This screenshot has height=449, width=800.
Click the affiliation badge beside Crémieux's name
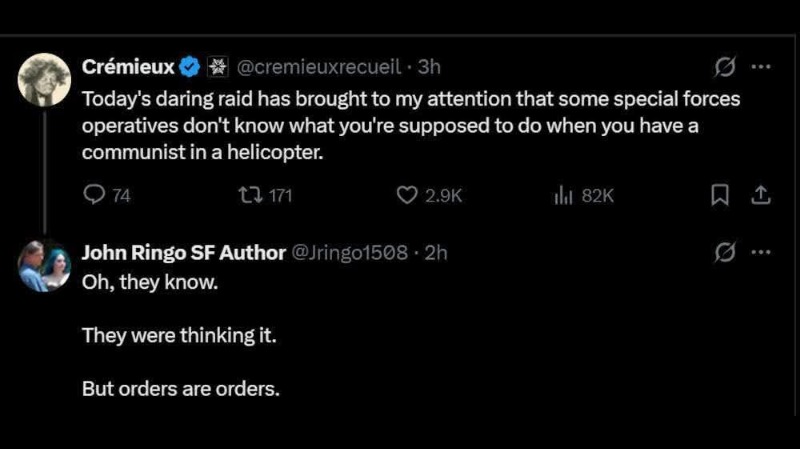point(217,67)
